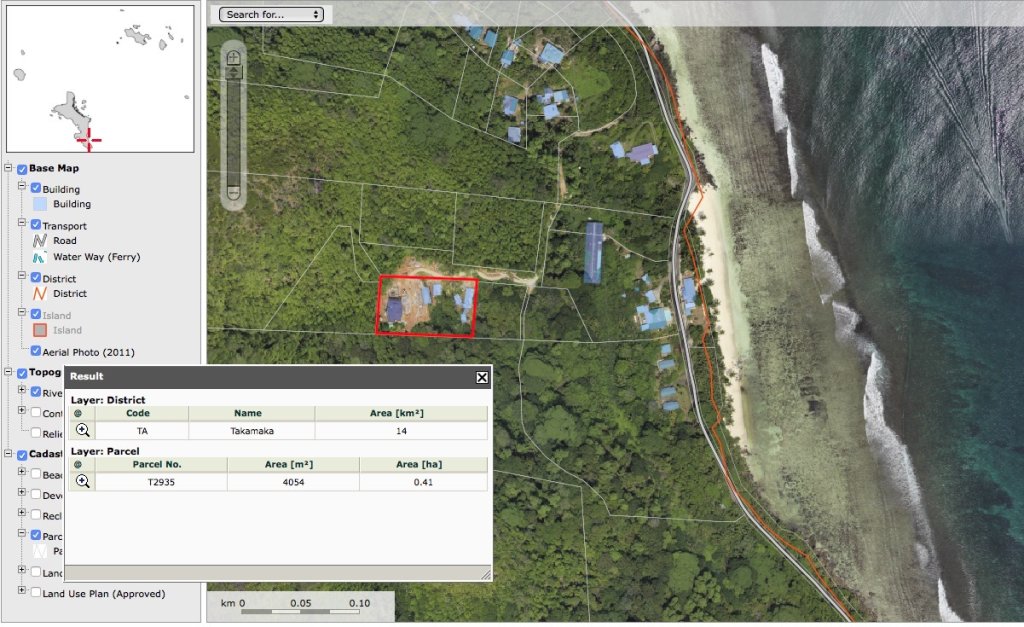Uncheck the Aerial Photo (2011) layer
1024x627 pixels.
coord(36,352)
